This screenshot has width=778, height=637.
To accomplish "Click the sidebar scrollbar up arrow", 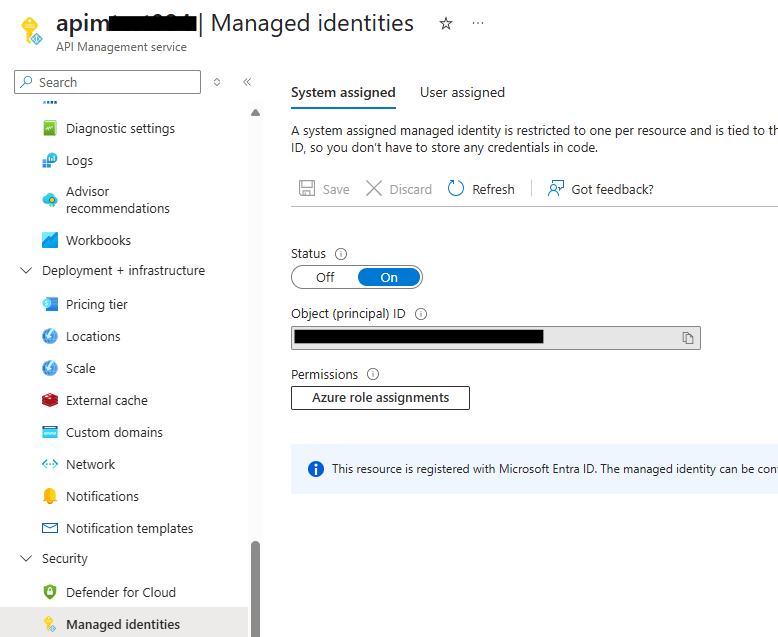I will pyautogui.click(x=255, y=113).
